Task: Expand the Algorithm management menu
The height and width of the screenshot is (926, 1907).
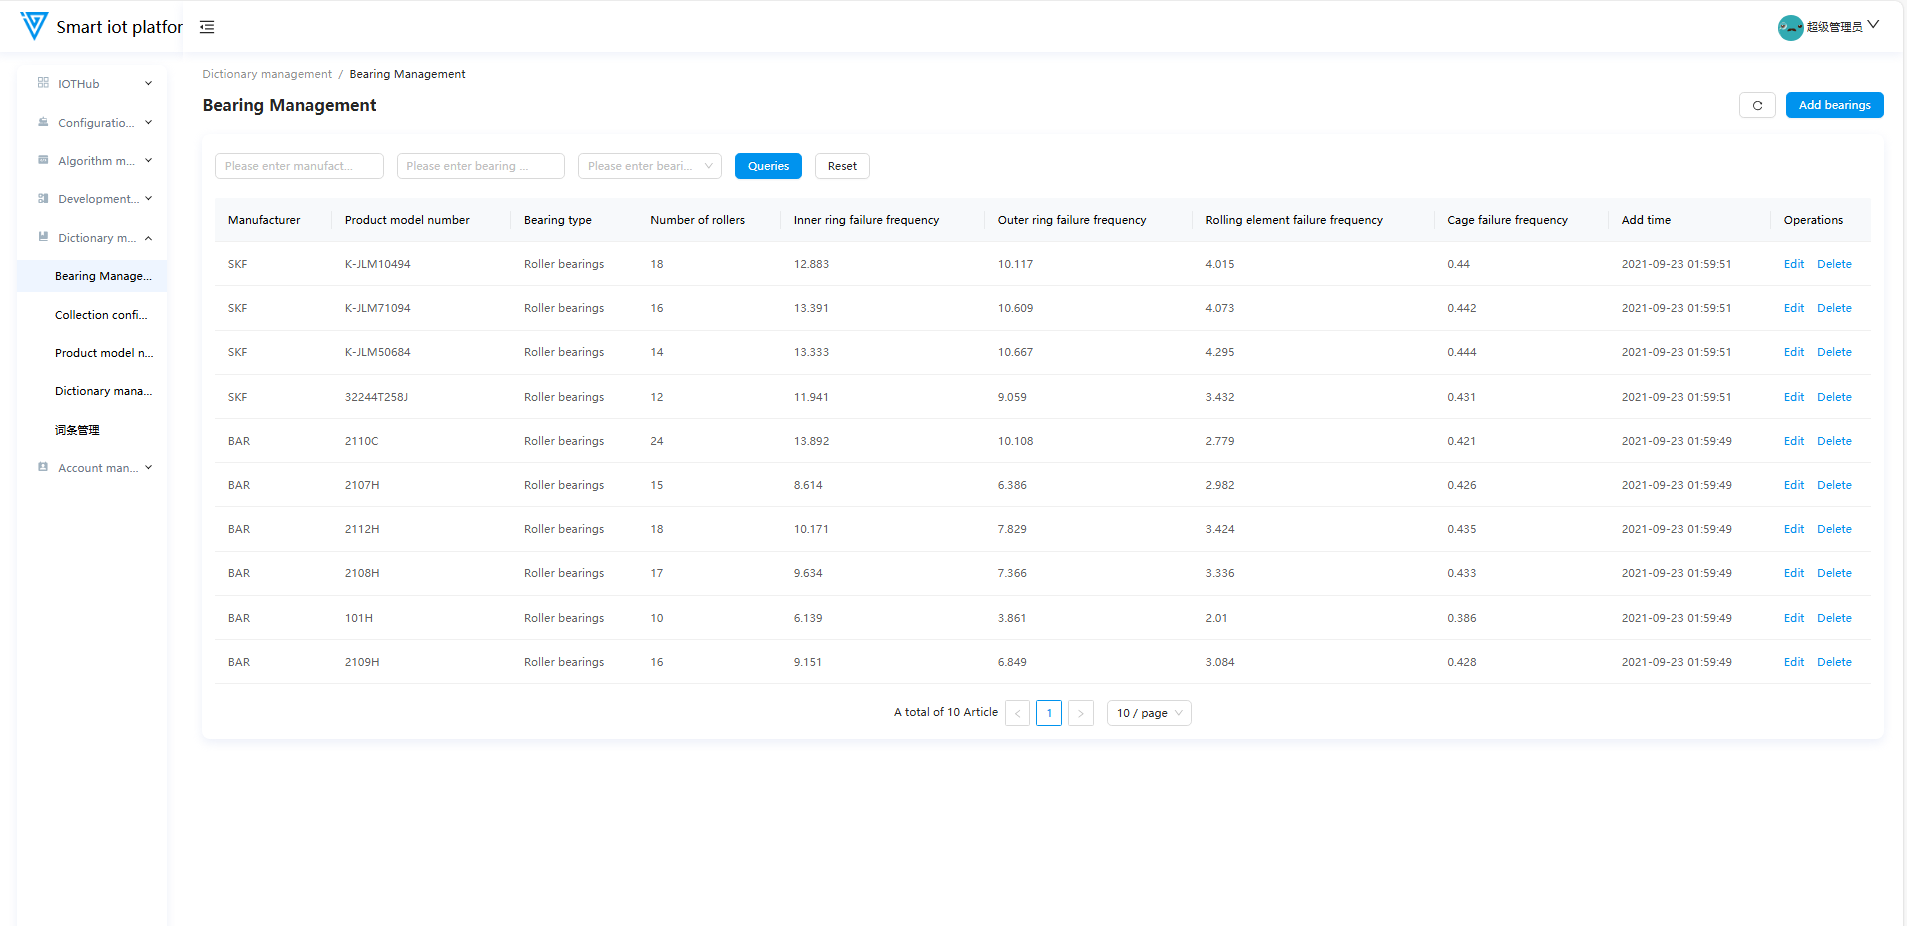Action: [x=94, y=161]
